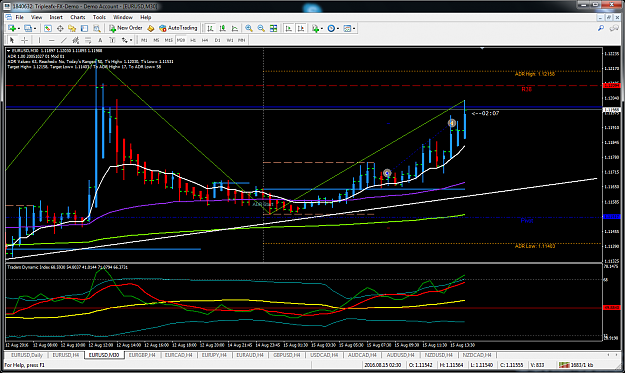Zoom out on the chart
This screenshot has width=625, height=373.
tap(261, 28)
